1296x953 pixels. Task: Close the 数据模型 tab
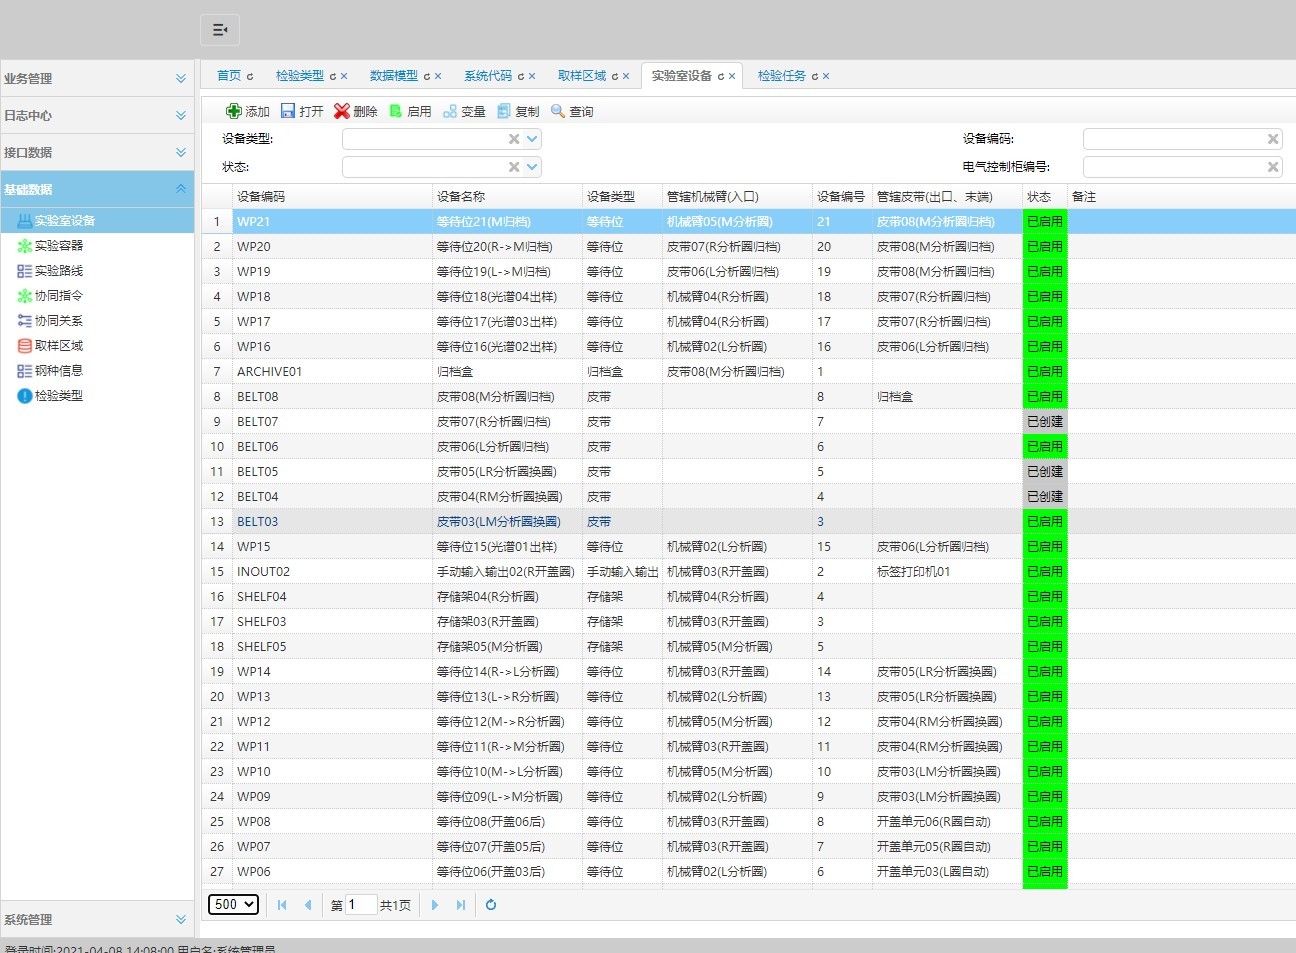(438, 76)
